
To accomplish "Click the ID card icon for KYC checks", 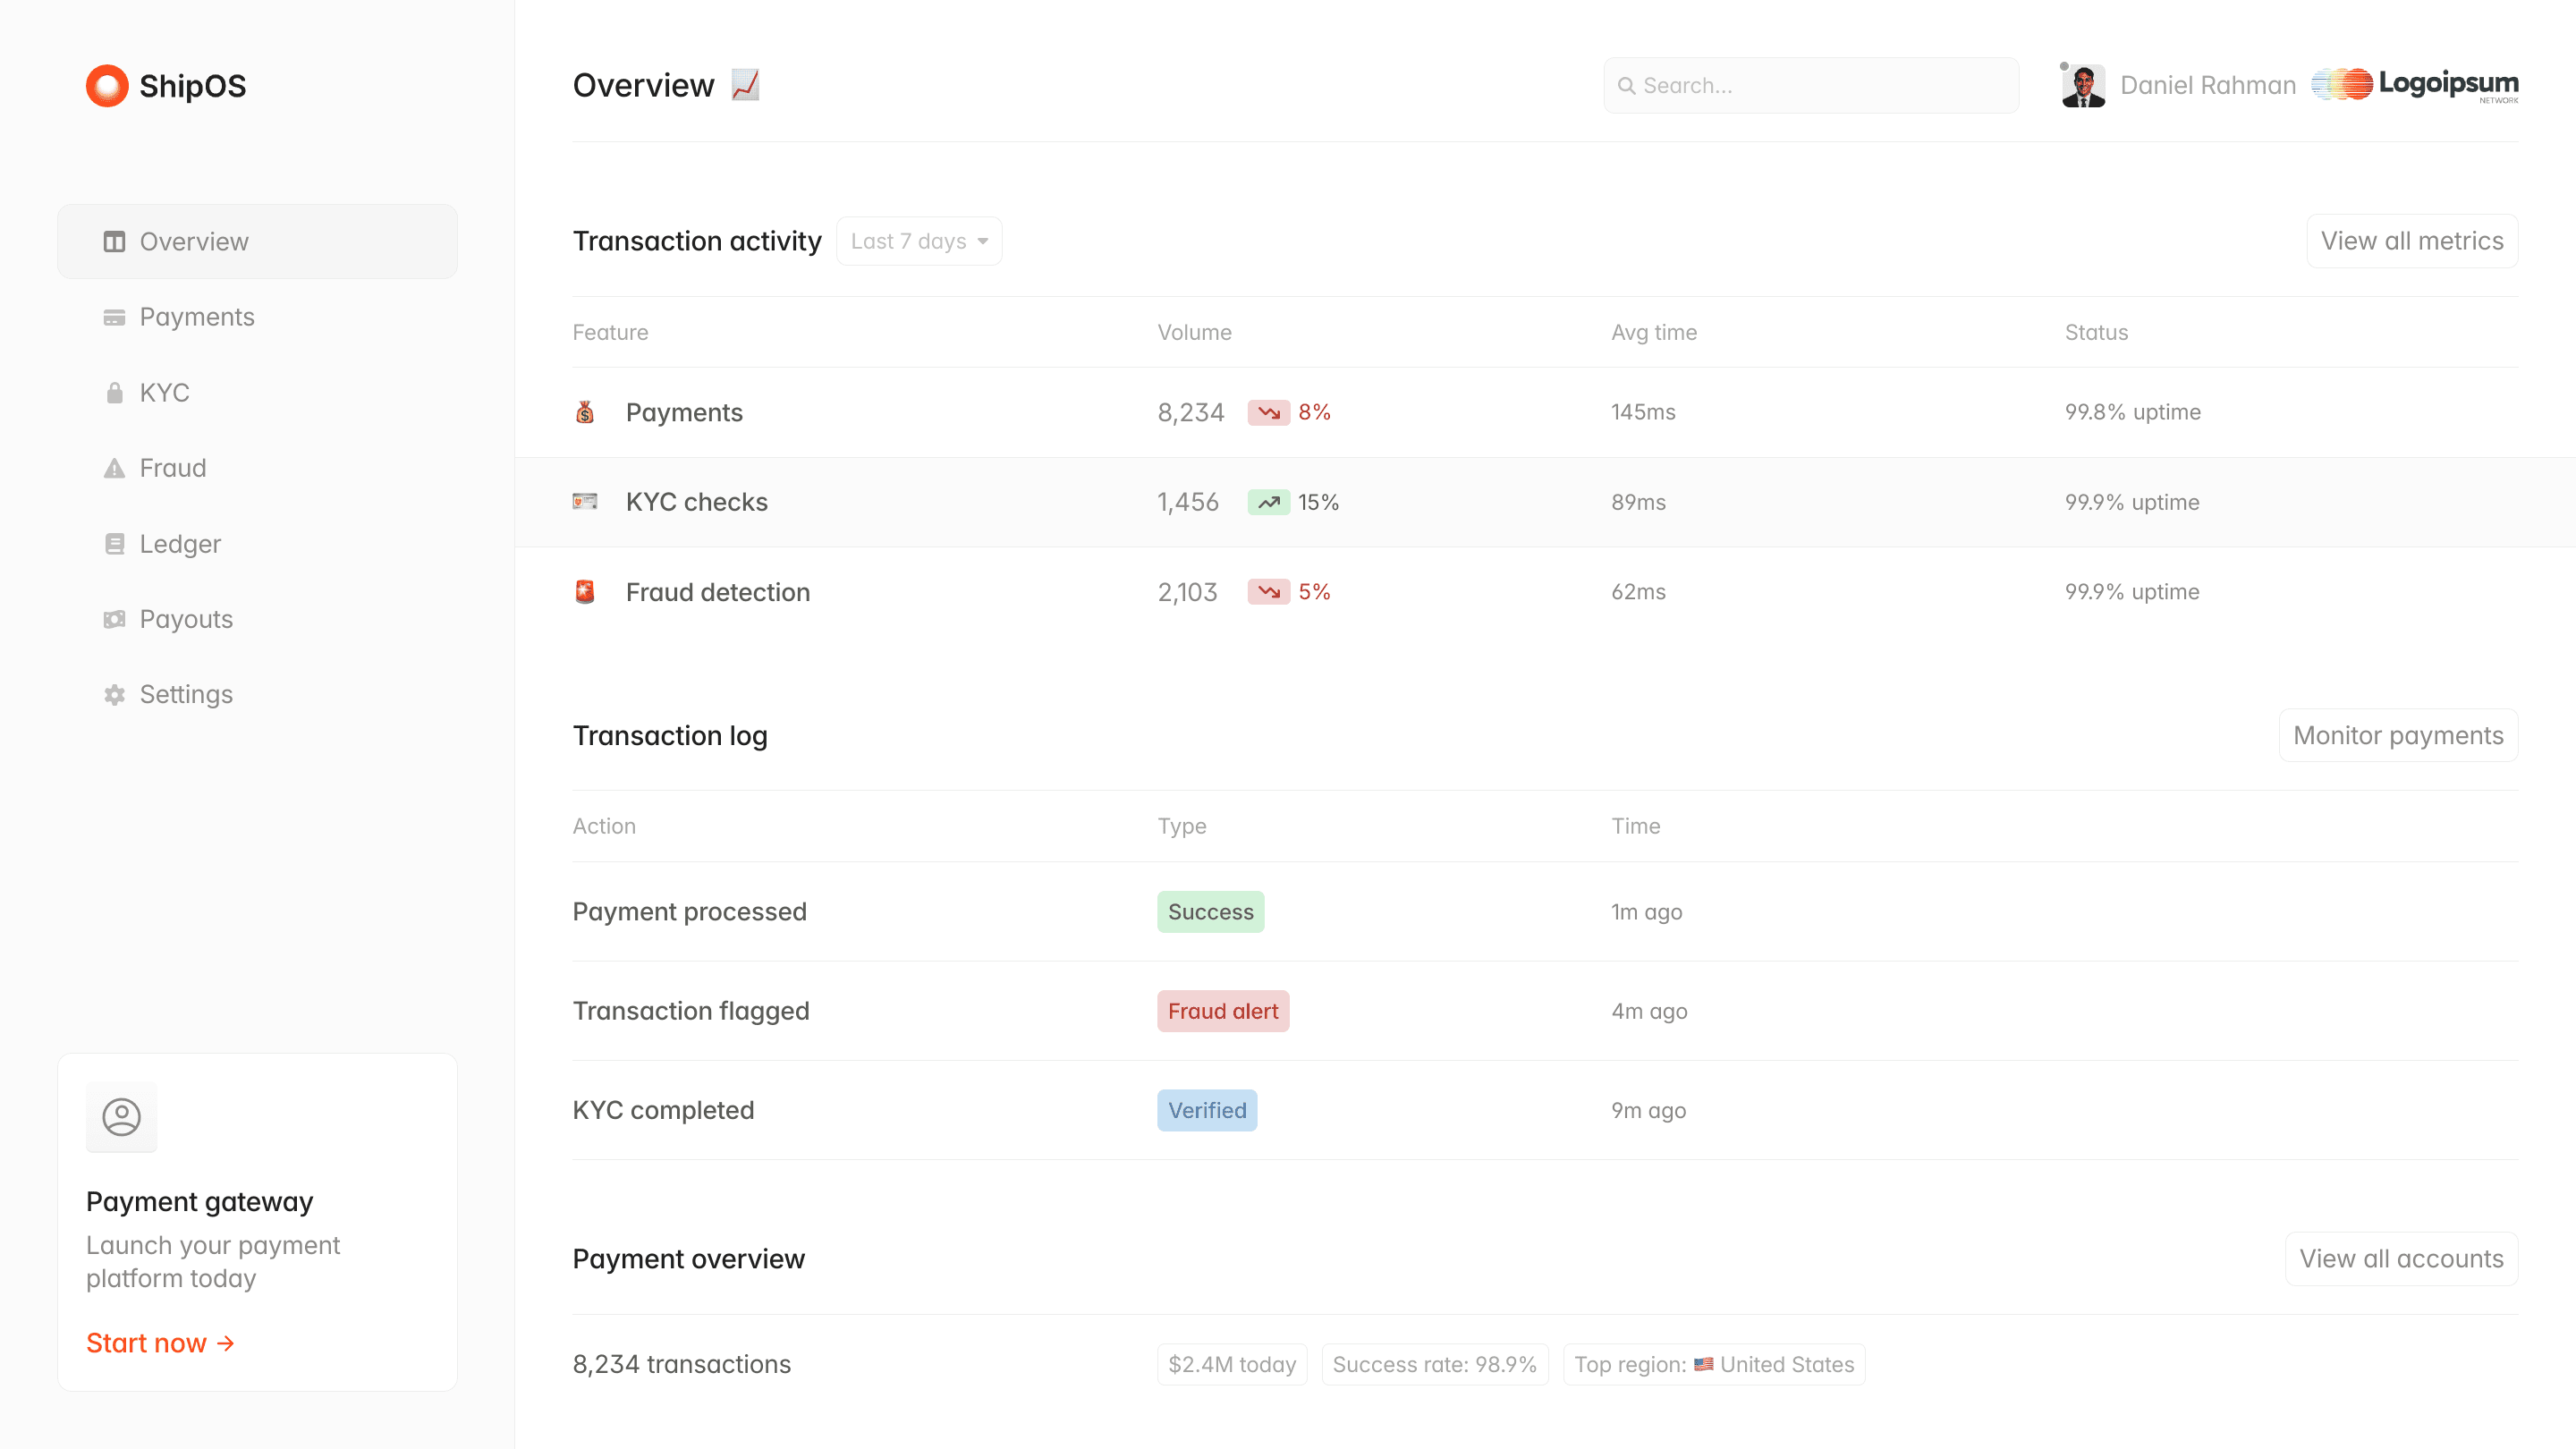I will [x=585, y=502].
